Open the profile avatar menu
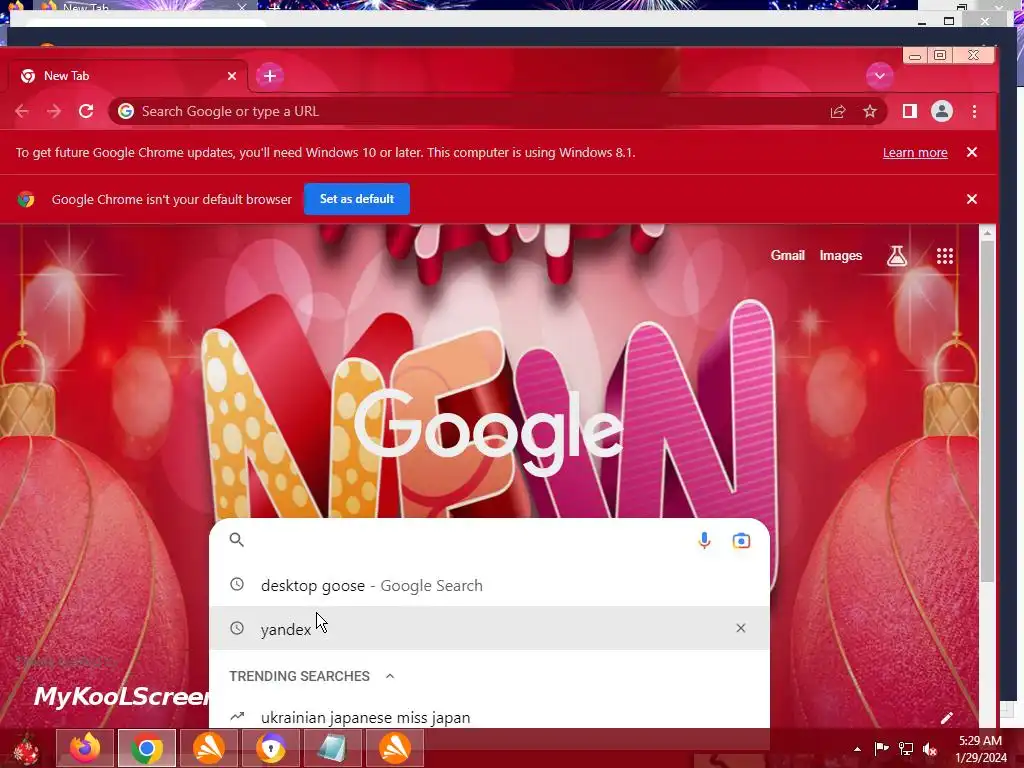 (x=942, y=112)
